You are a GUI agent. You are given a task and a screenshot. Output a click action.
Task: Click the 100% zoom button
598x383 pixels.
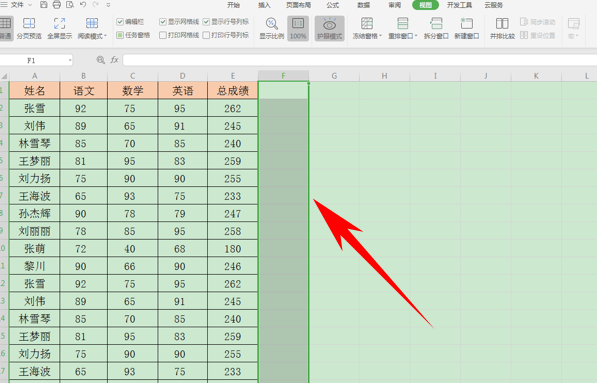(x=298, y=28)
